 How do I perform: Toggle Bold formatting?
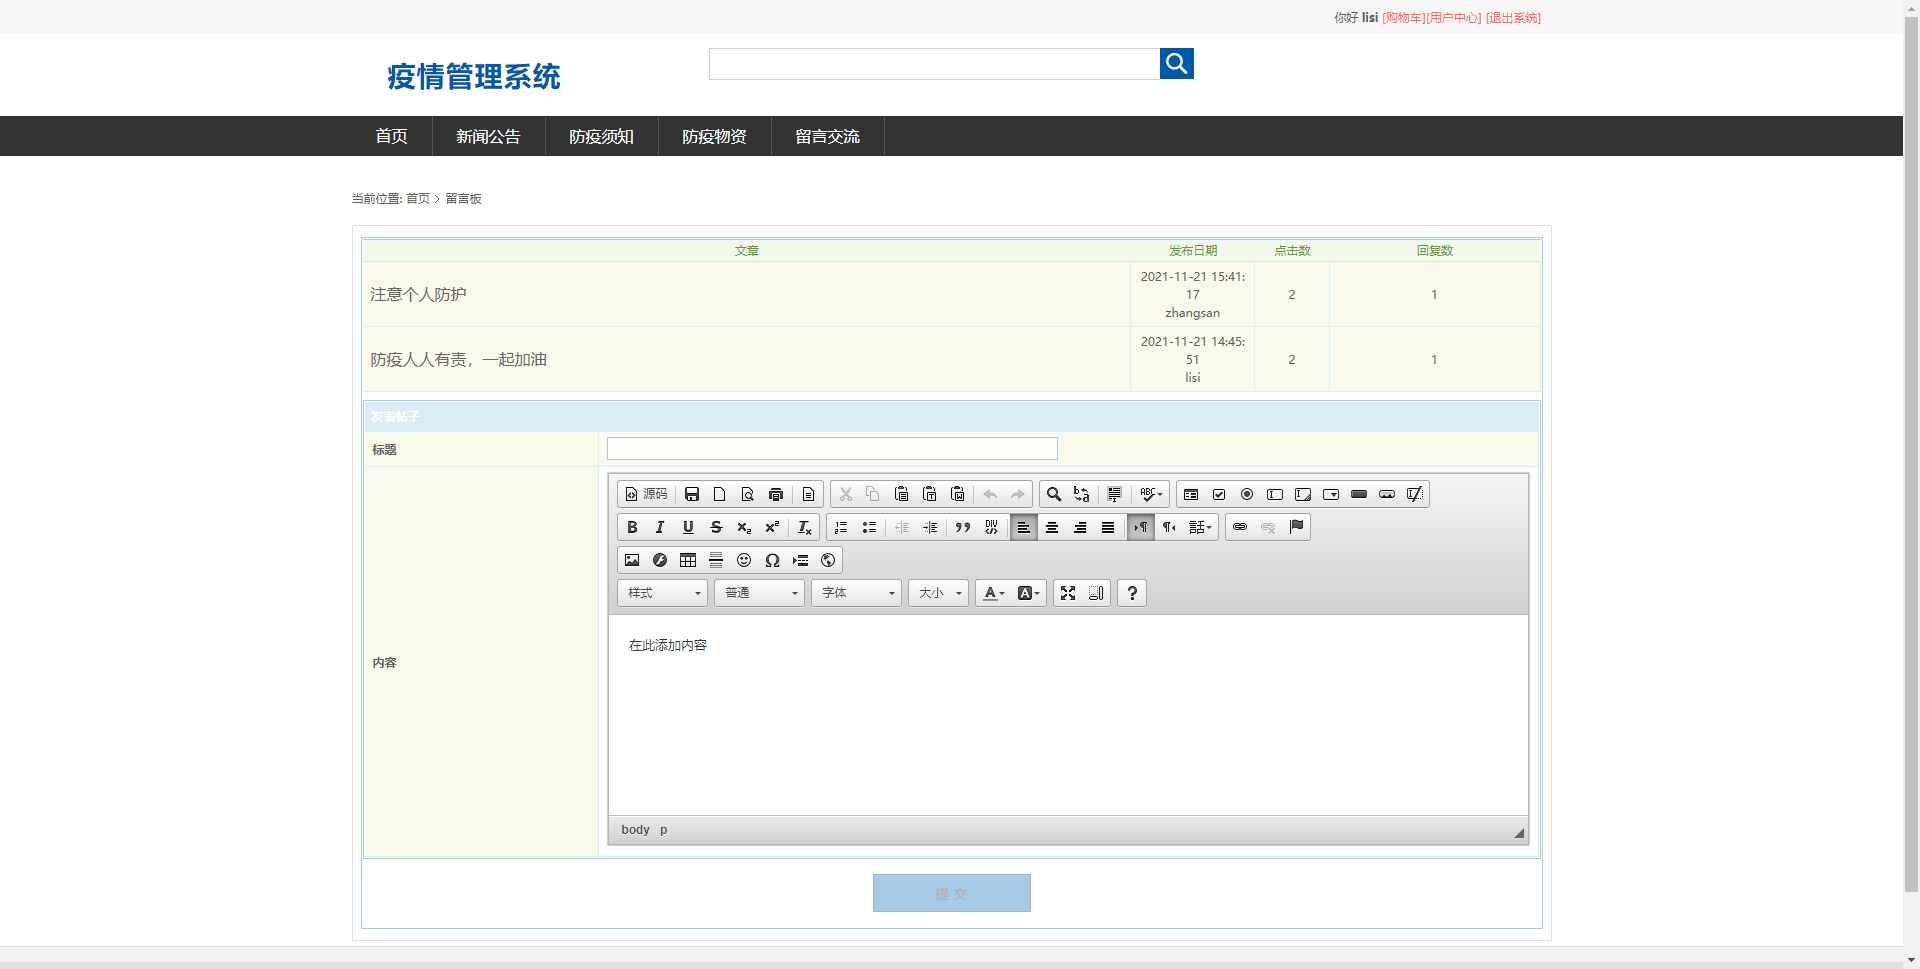(632, 527)
